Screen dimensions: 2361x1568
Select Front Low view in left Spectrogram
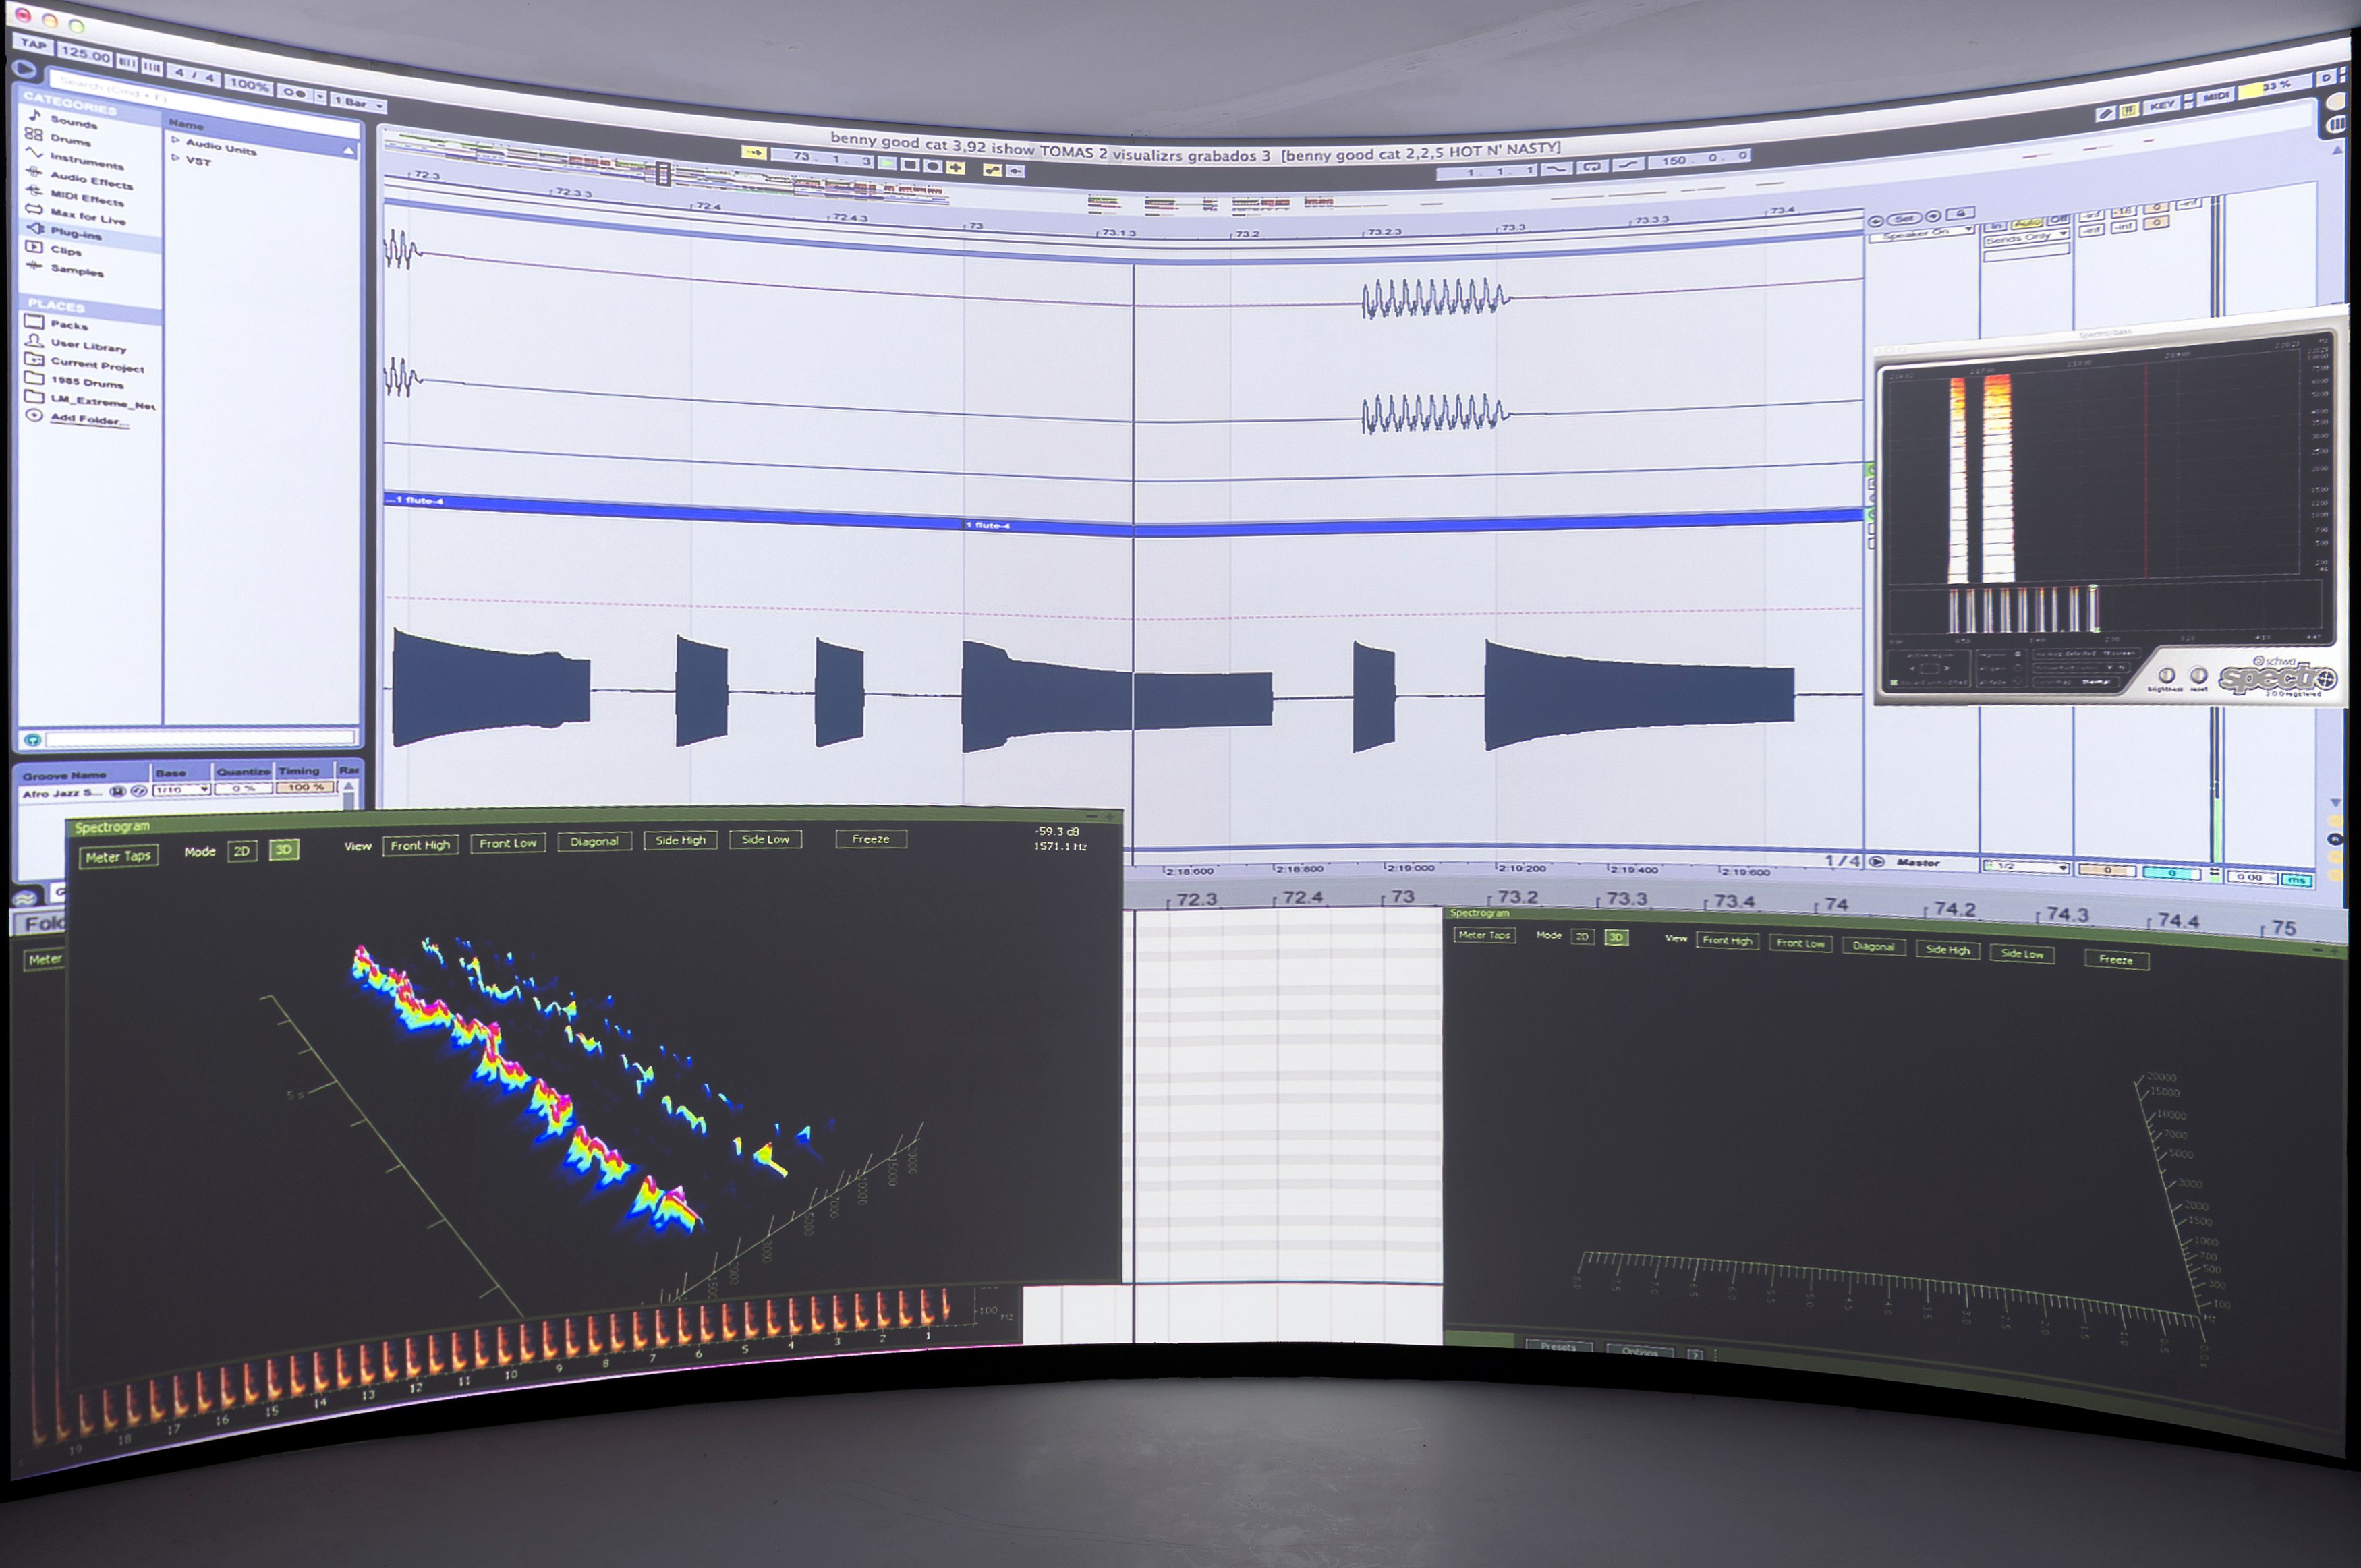tap(508, 843)
